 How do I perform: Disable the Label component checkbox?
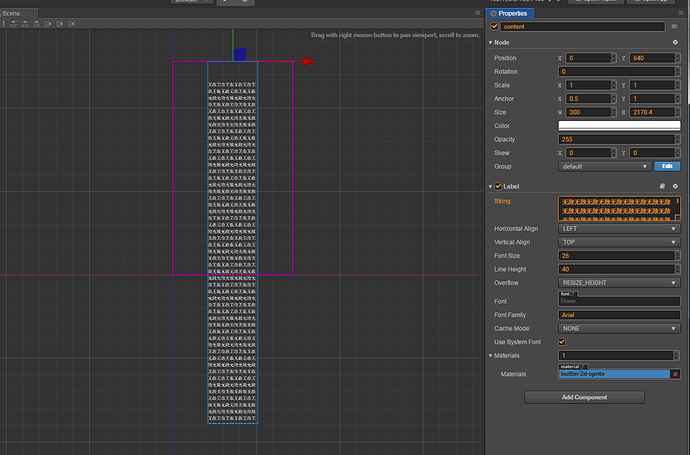498,186
